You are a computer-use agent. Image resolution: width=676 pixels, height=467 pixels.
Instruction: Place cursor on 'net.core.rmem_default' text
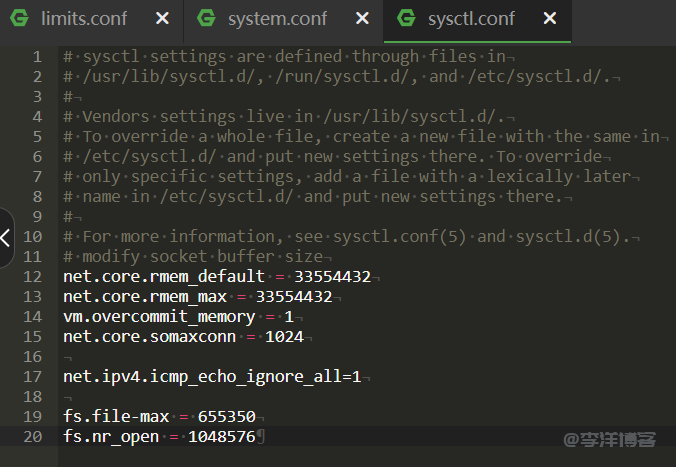164,277
